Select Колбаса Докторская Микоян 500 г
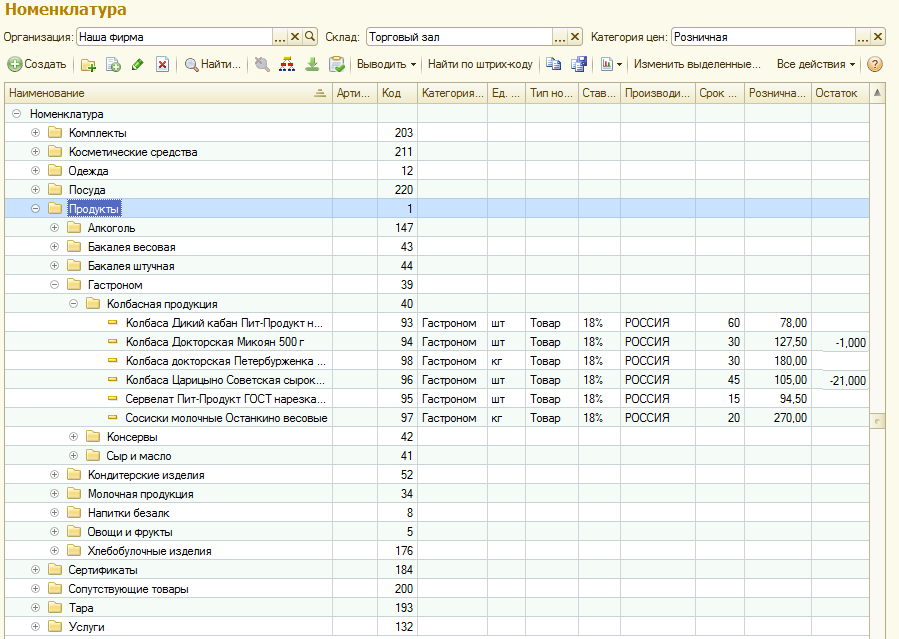This screenshot has height=639, width=899. pos(437,342)
